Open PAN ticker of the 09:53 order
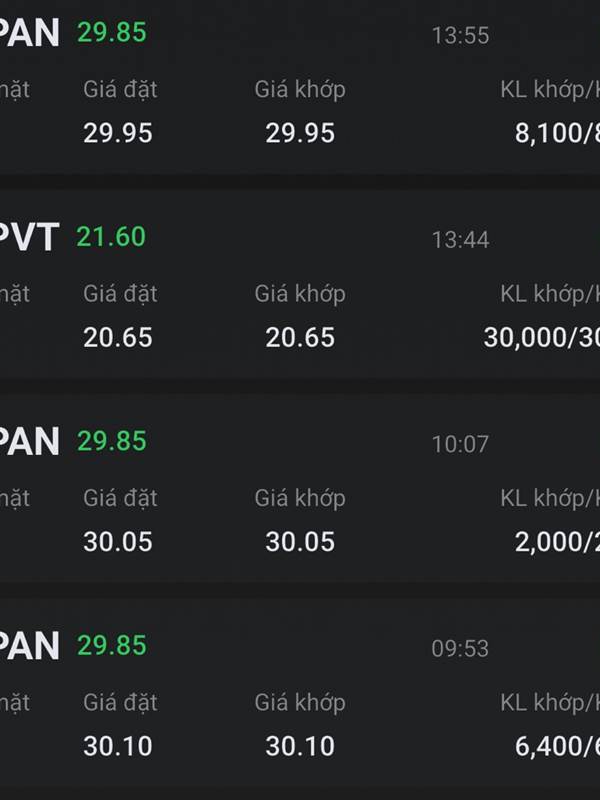The width and height of the screenshot is (600, 800). (30, 646)
